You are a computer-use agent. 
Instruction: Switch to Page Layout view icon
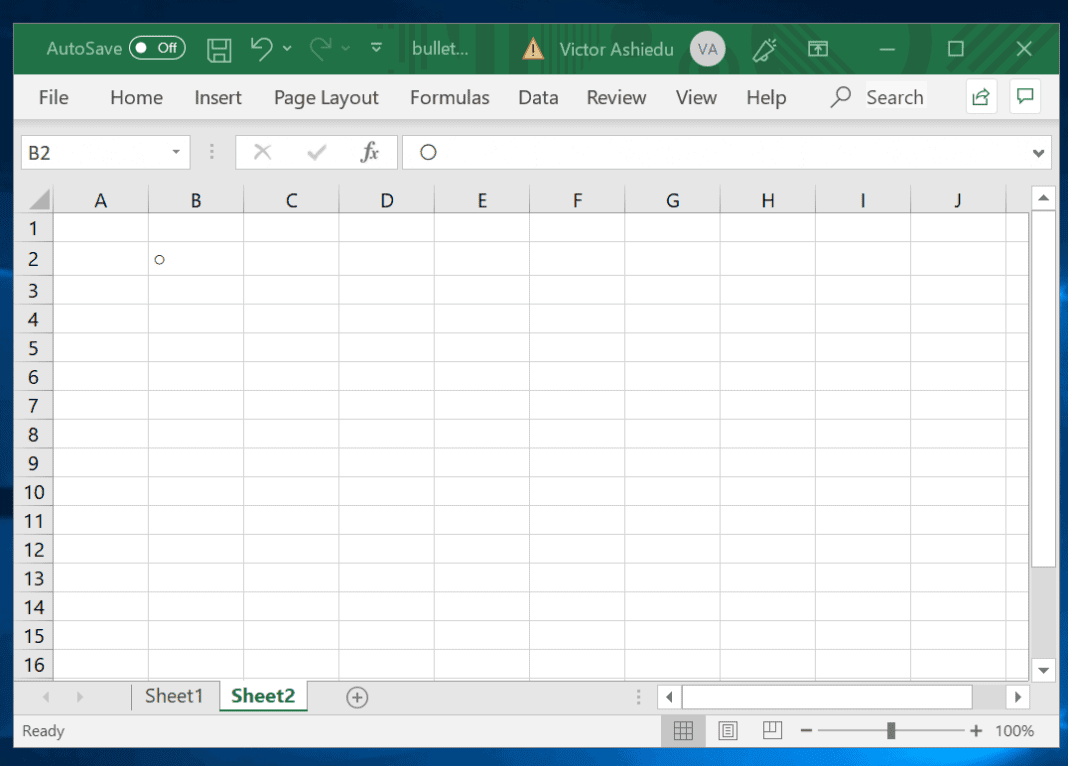(728, 731)
